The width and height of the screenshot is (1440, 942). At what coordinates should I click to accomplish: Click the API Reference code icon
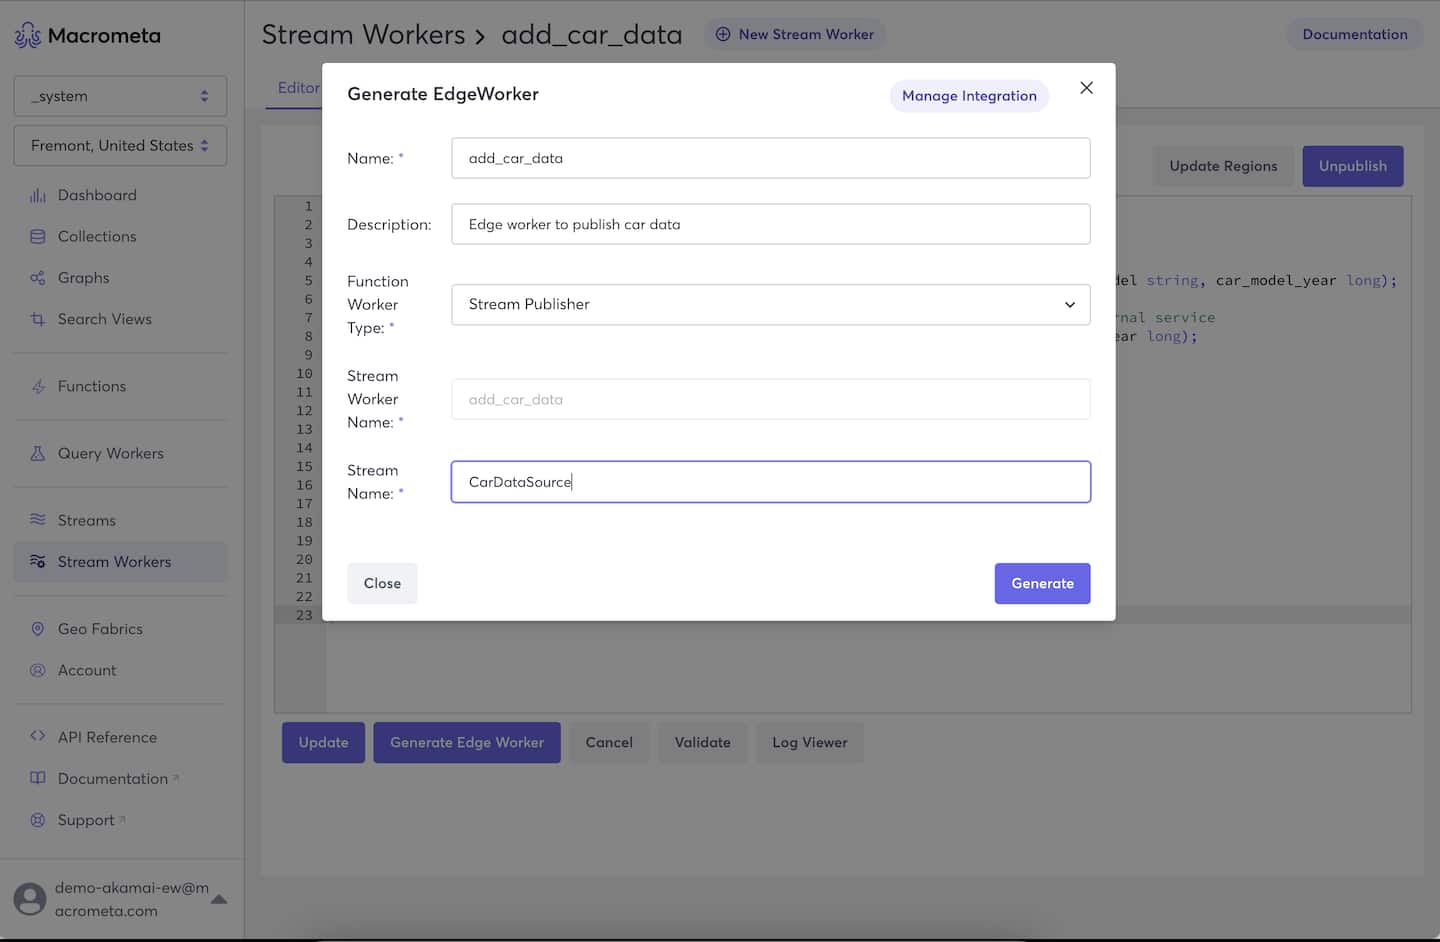(x=38, y=736)
